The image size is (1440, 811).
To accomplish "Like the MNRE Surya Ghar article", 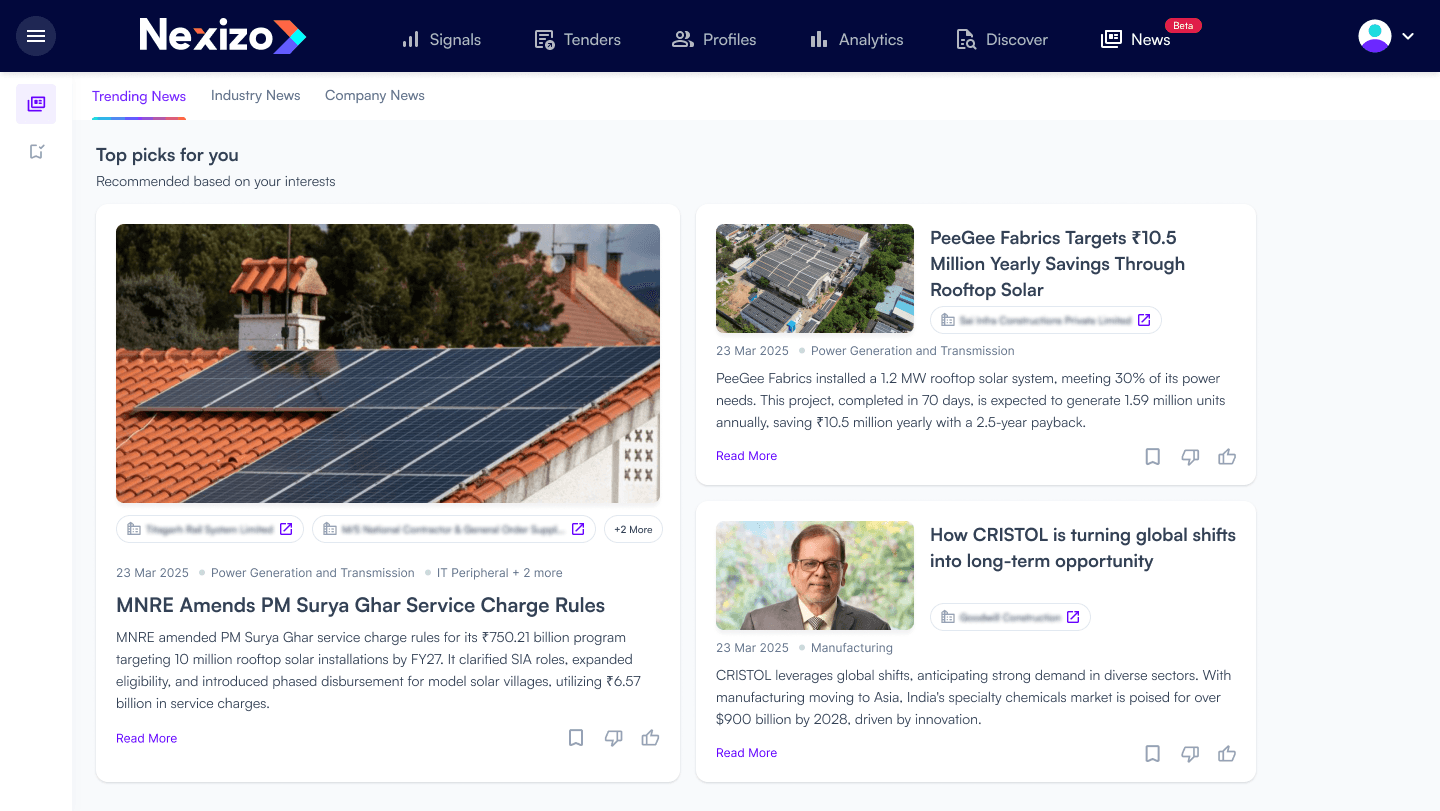I will (651, 738).
